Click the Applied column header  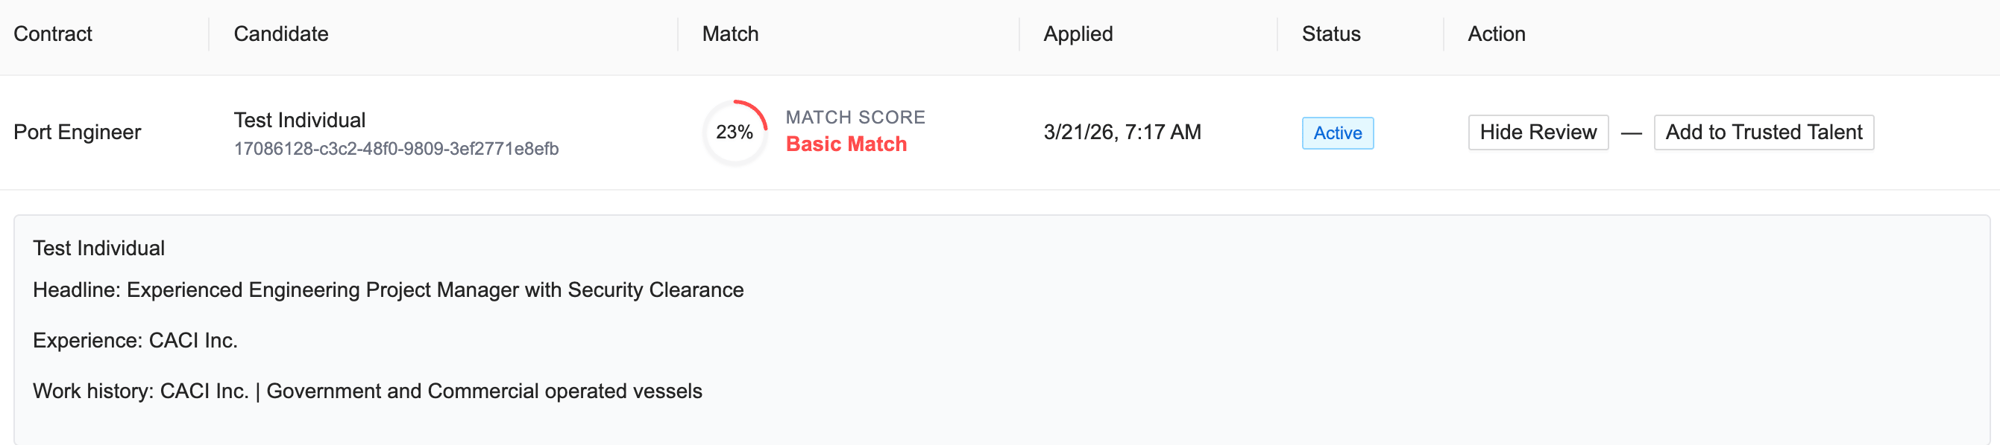(x=1078, y=34)
